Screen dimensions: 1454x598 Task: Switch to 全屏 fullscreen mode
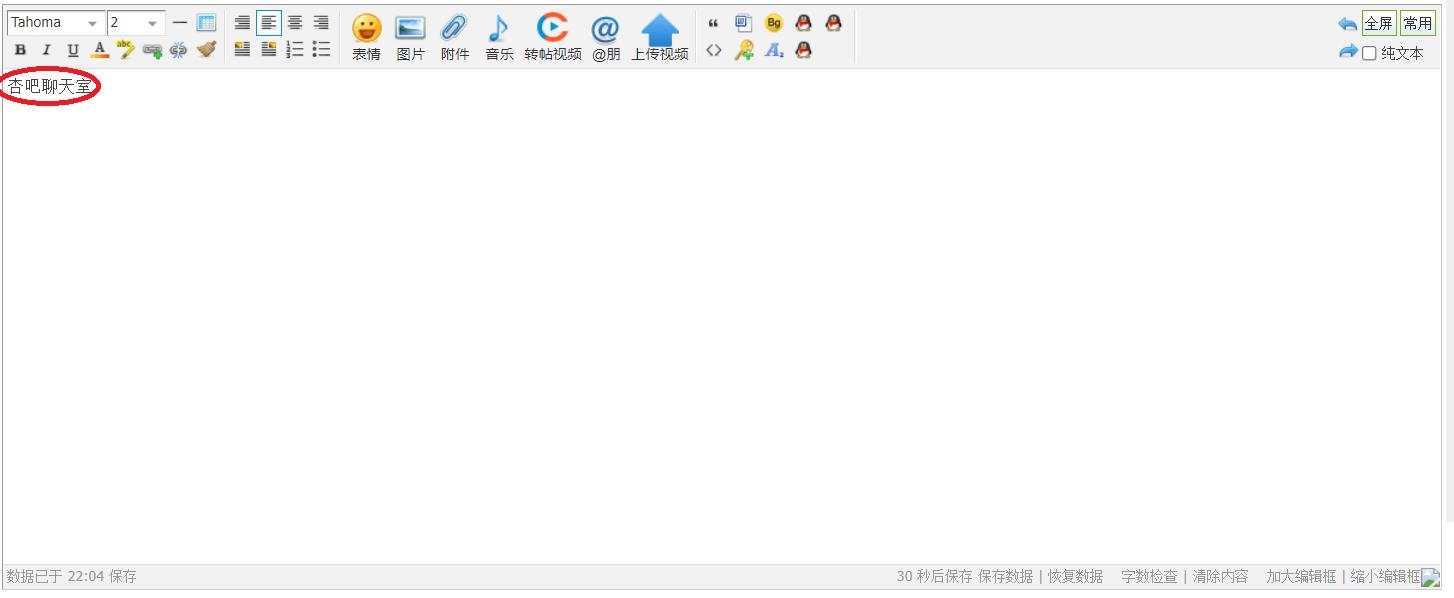1378,23
